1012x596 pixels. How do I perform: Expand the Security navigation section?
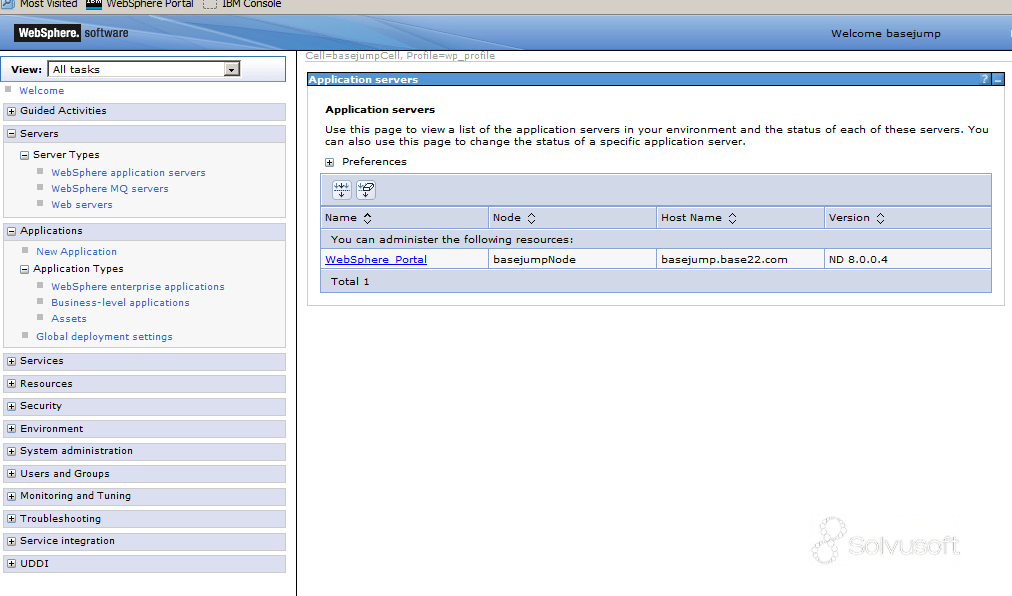click(12, 406)
